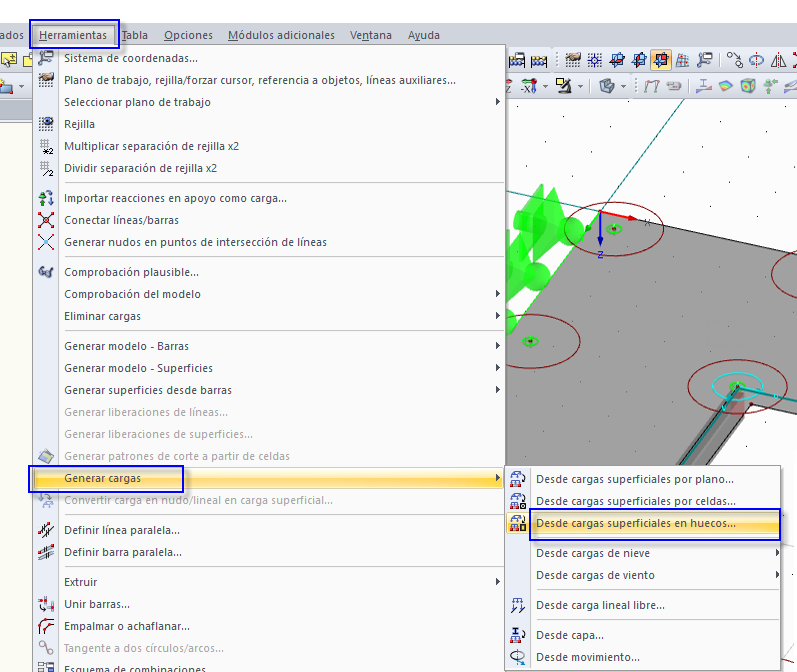Click the connect lines/members icon

(46, 220)
